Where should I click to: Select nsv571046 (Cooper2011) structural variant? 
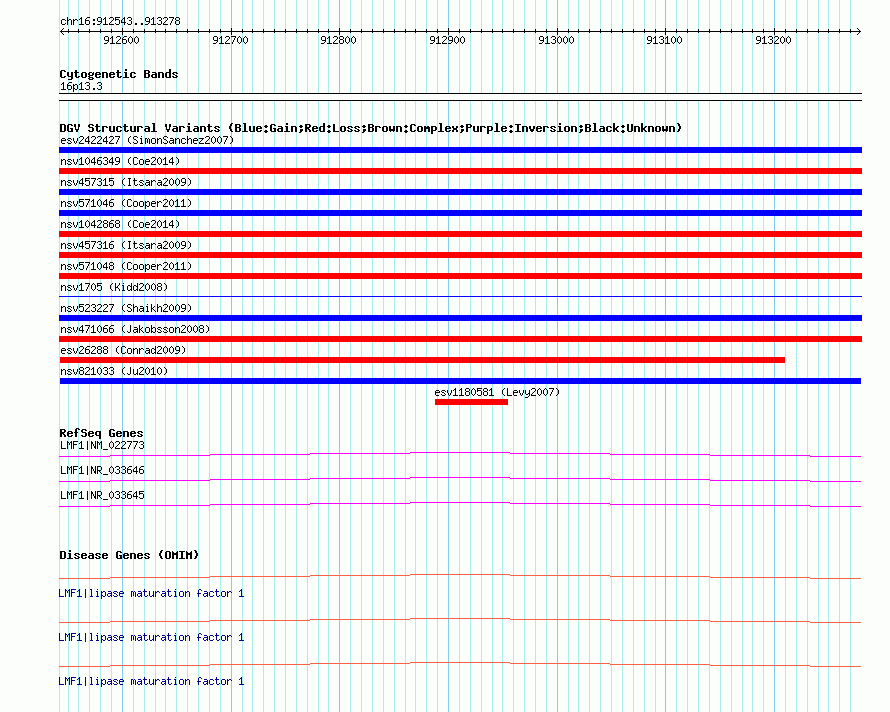126,204
